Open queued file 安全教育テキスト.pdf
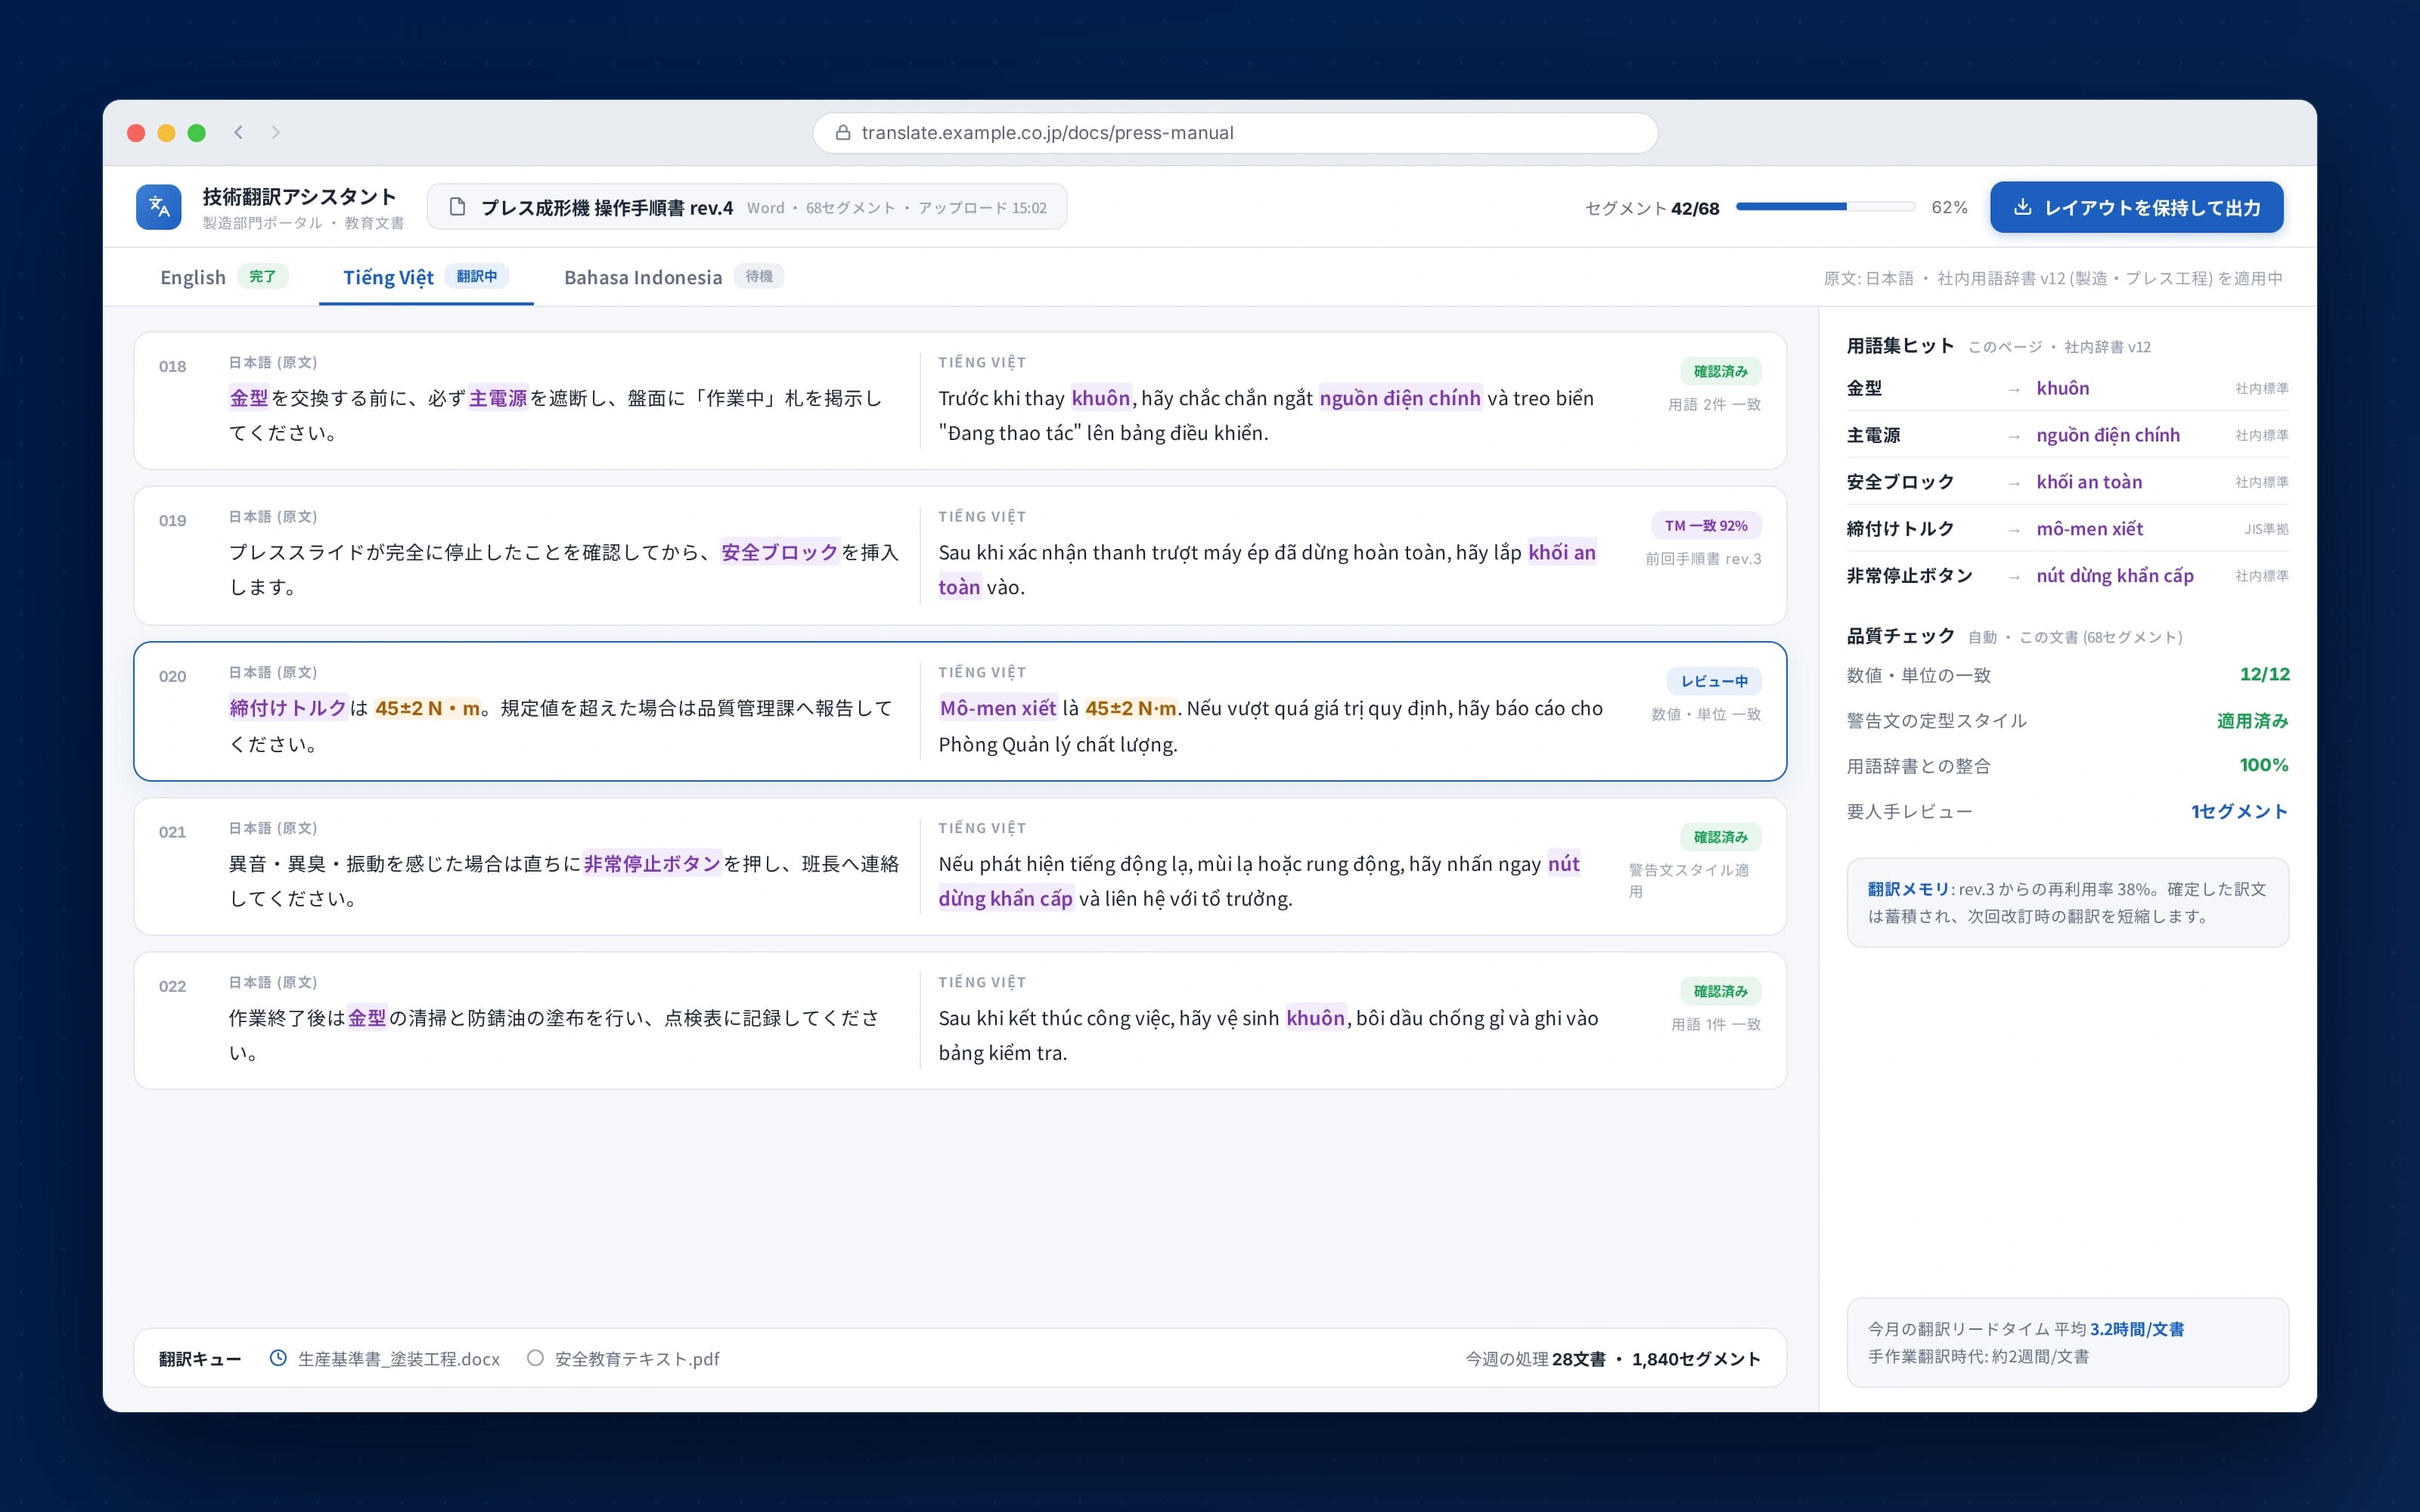 [x=637, y=1358]
